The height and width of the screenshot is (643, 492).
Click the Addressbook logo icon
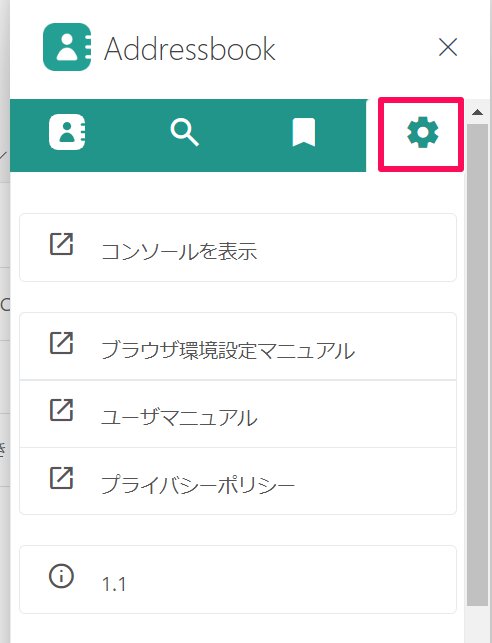click(x=67, y=47)
